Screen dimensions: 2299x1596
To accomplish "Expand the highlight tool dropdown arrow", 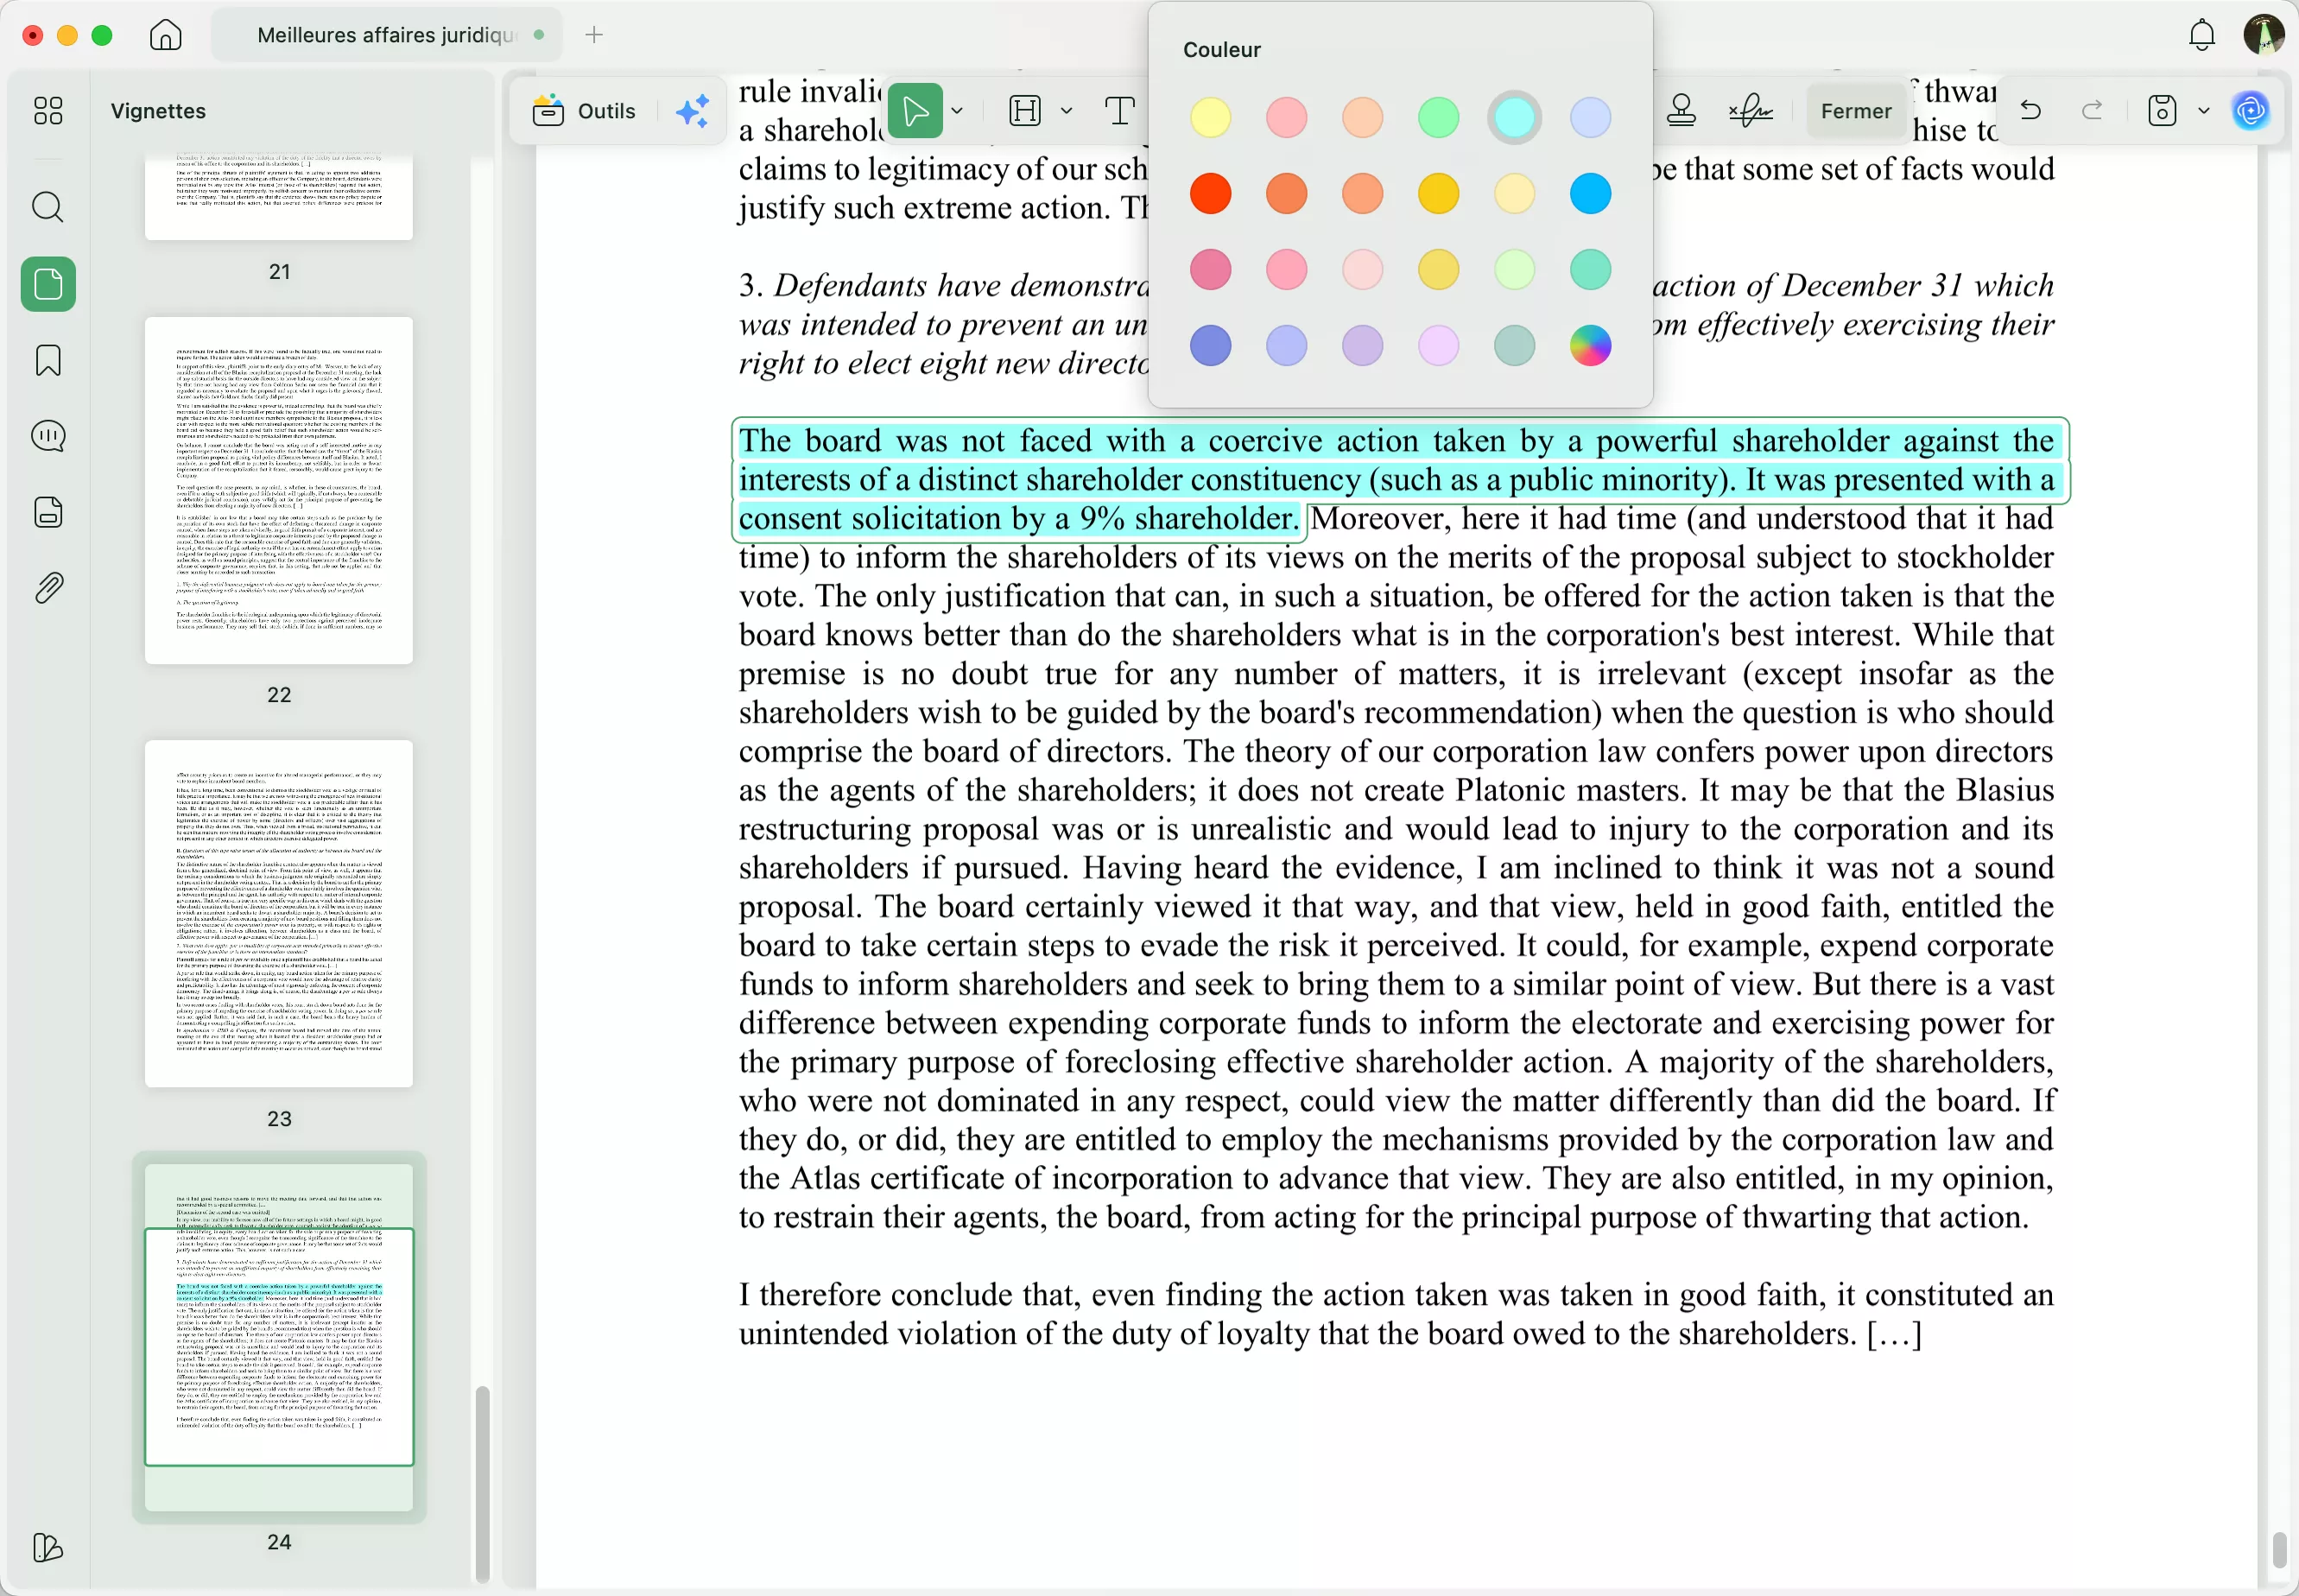I will click(x=1066, y=110).
